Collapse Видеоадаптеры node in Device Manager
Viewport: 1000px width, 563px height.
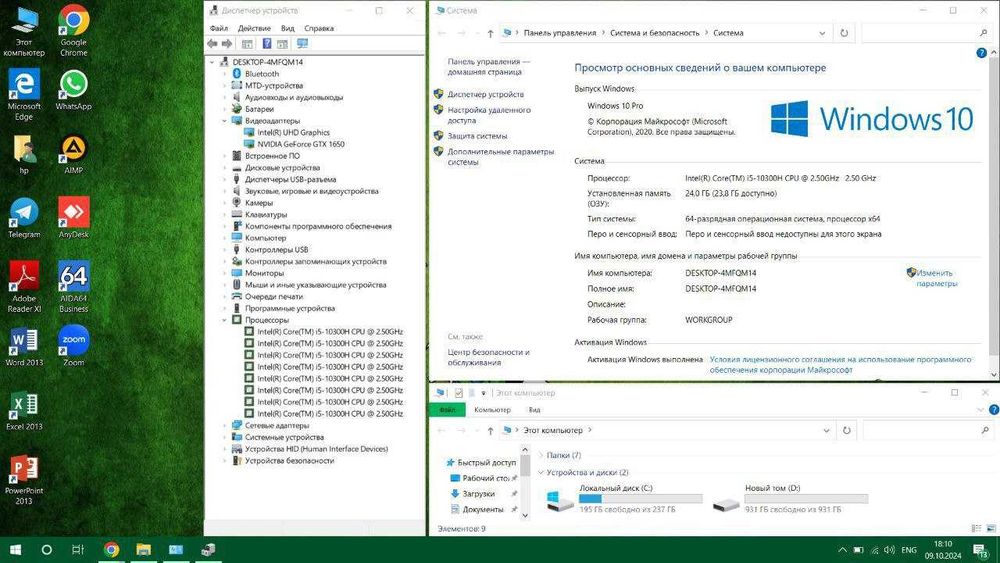click(x=224, y=121)
